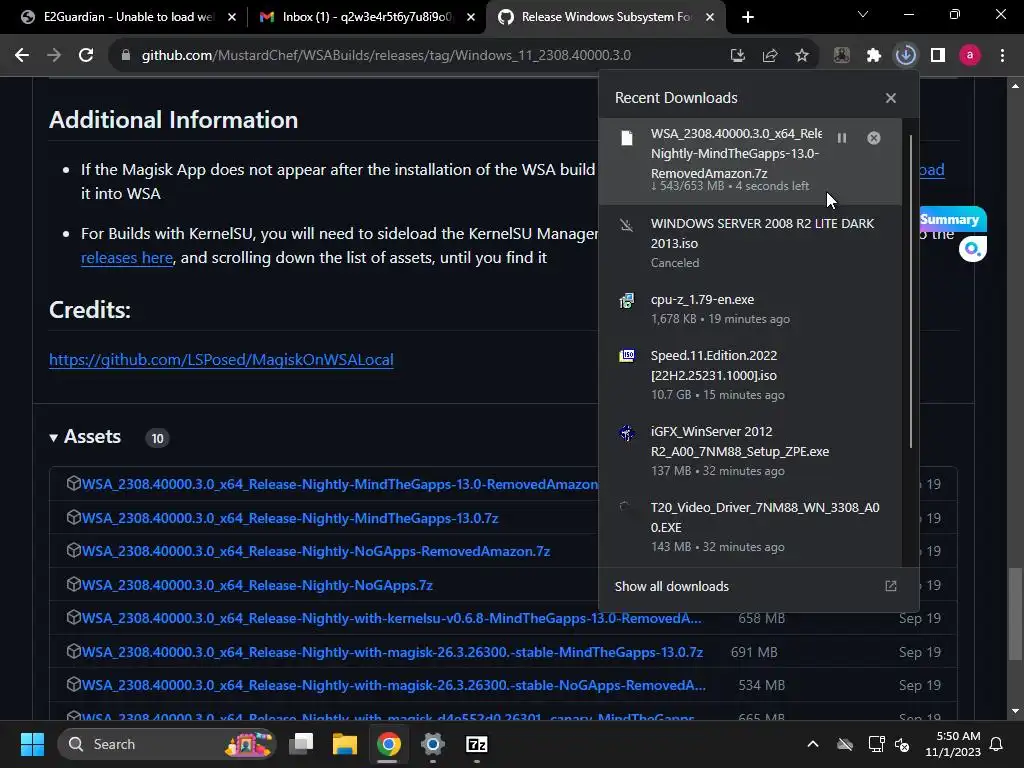Open iGFX_WinServer 2012 setup download
The width and height of the screenshot is (1024, 768).
[x=750, y=451]
